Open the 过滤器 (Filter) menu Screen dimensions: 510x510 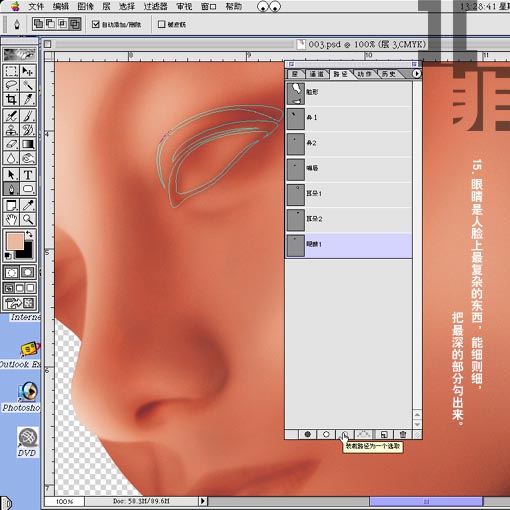155,6
